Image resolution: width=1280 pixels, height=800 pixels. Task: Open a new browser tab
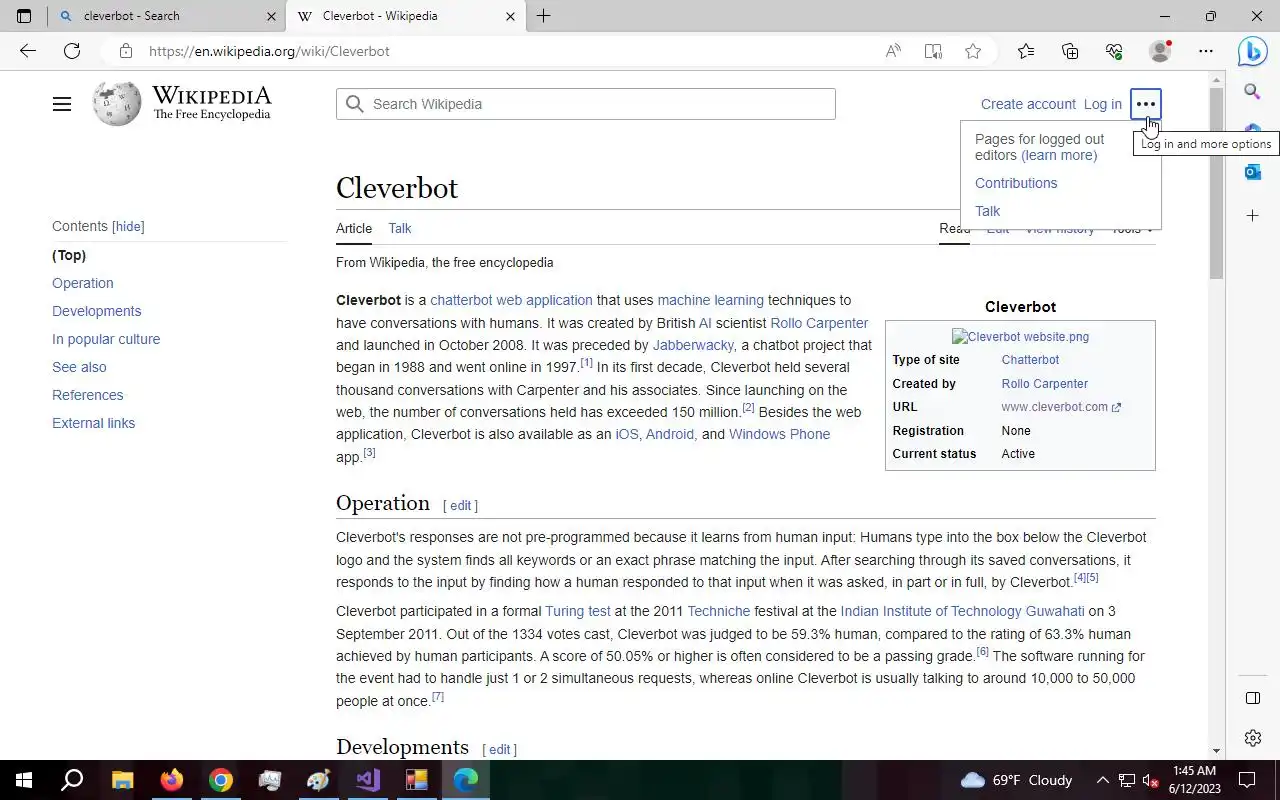(x=543, y=16)
